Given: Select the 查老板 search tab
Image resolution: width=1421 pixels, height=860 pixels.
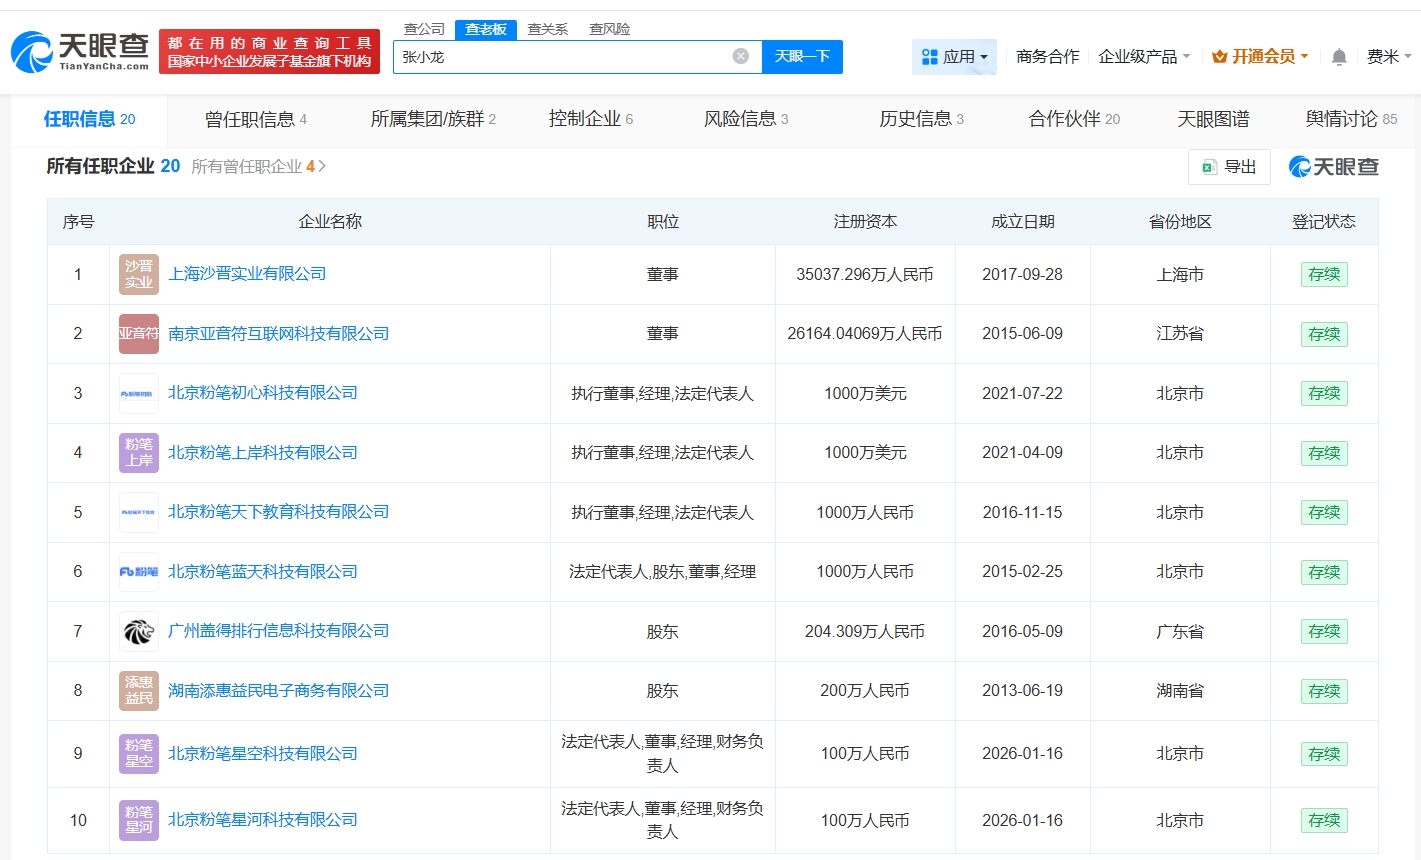Looking at the screenshot, I should [x=486, y=29].
